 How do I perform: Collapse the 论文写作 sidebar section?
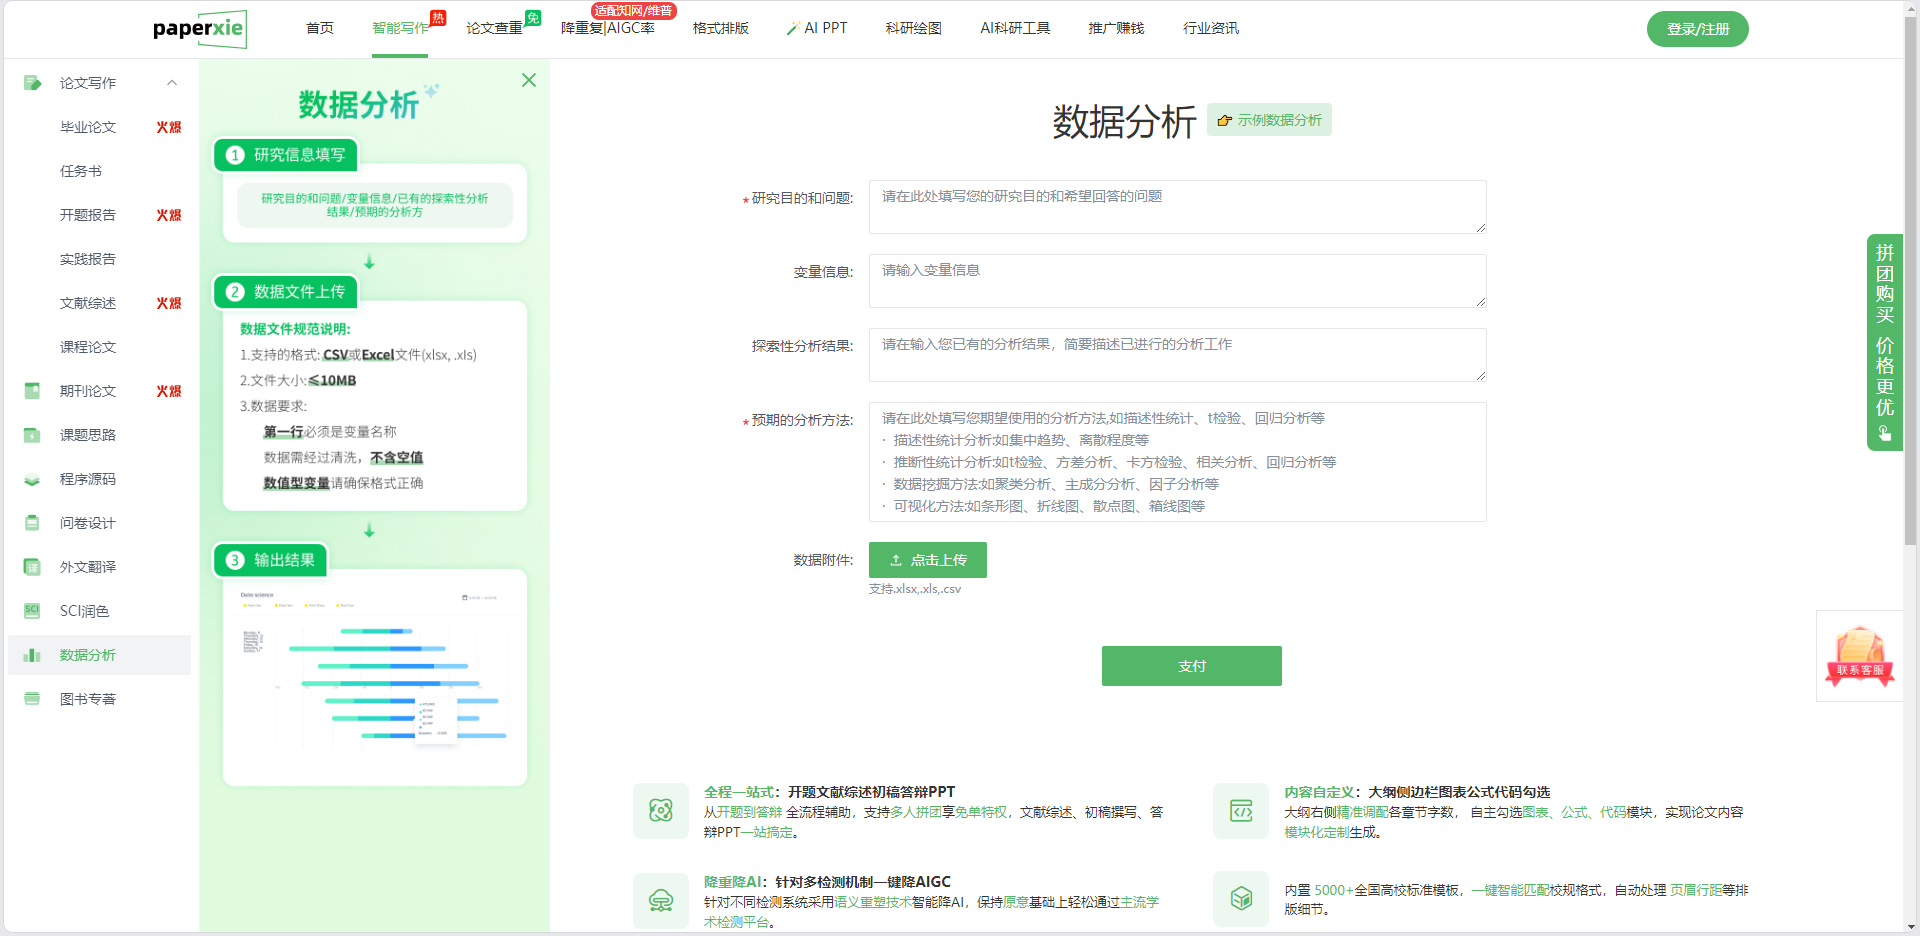tap(172, 83)
